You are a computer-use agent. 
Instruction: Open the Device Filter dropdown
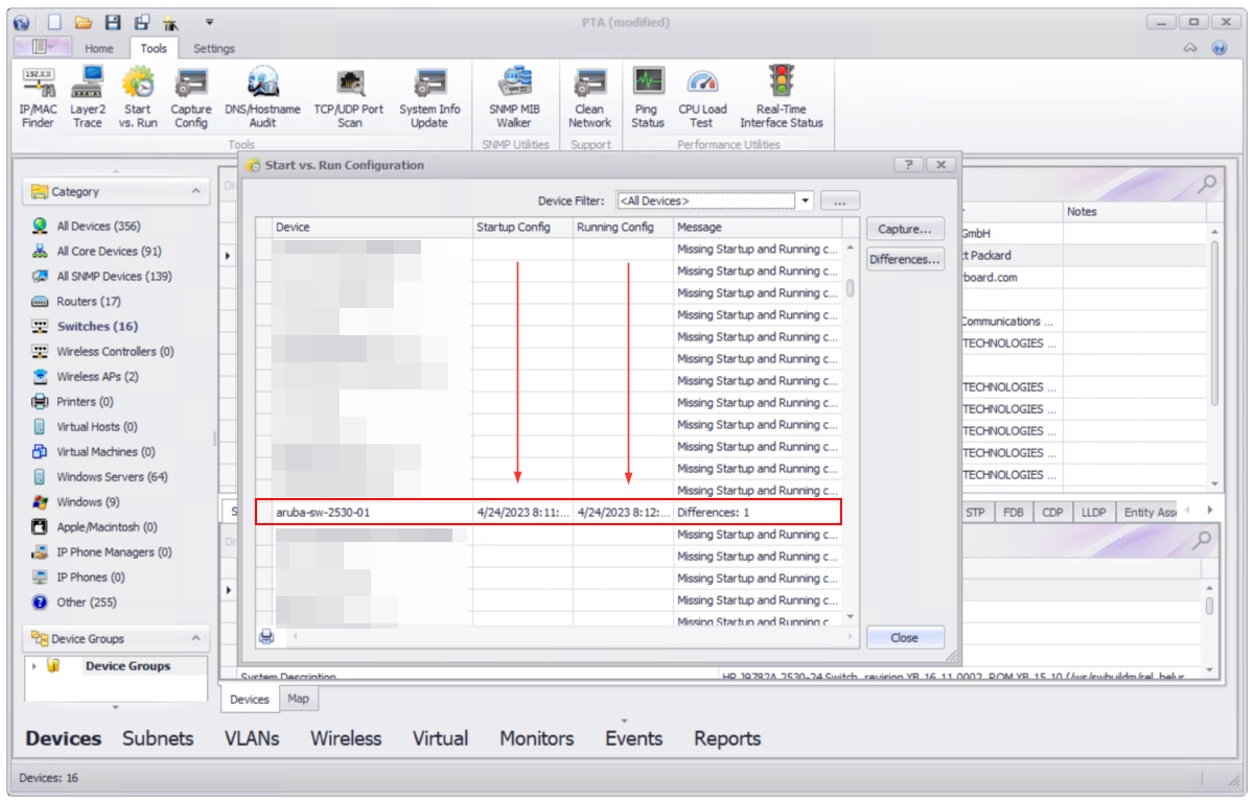click(804, 200)
